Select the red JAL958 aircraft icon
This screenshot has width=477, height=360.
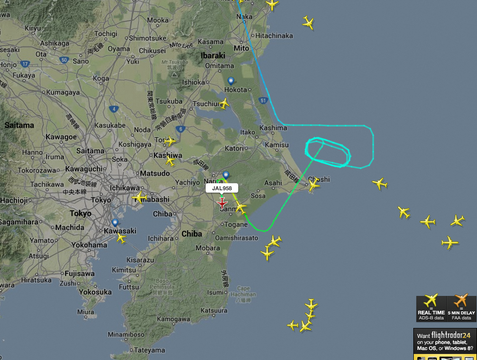222,202
